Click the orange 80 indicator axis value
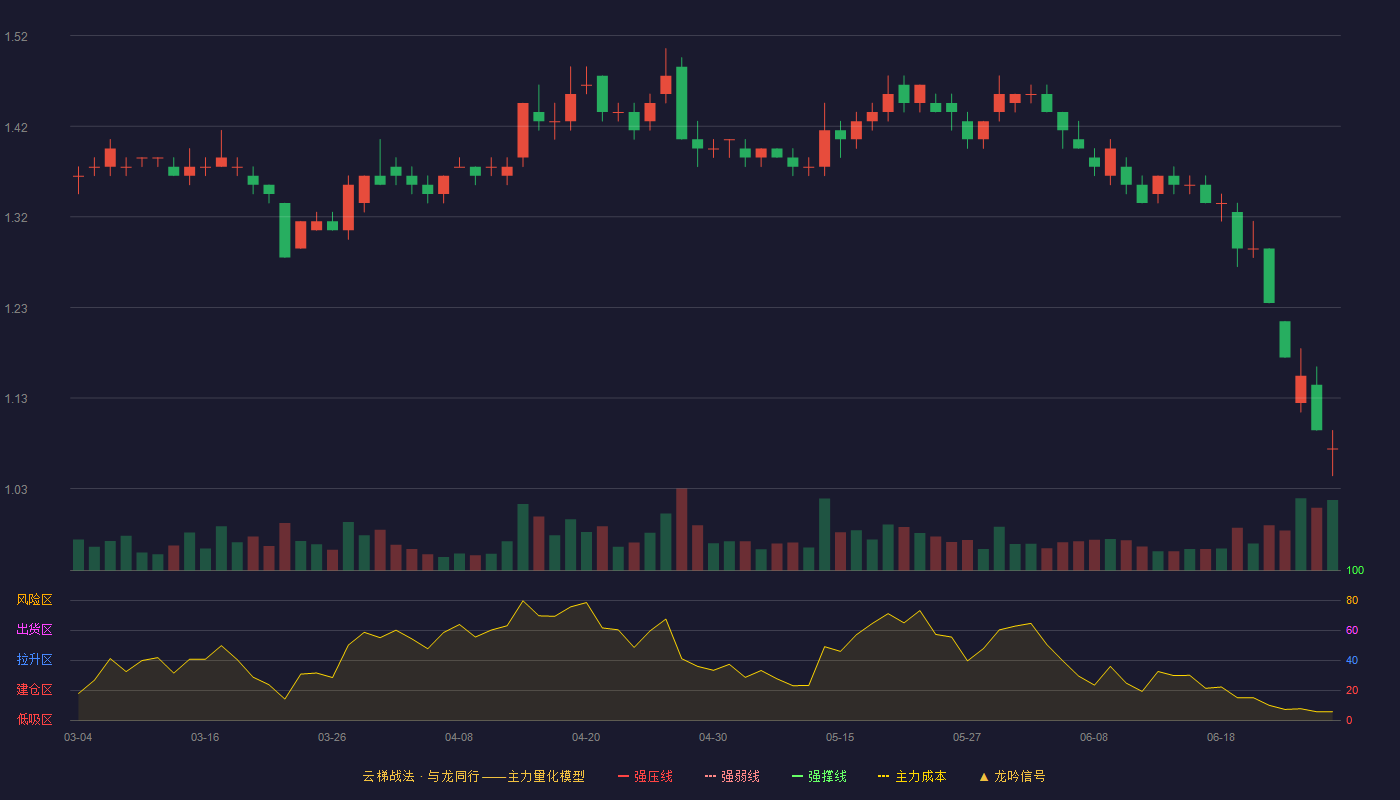The image size is (1400, 800). [1352, 601]
